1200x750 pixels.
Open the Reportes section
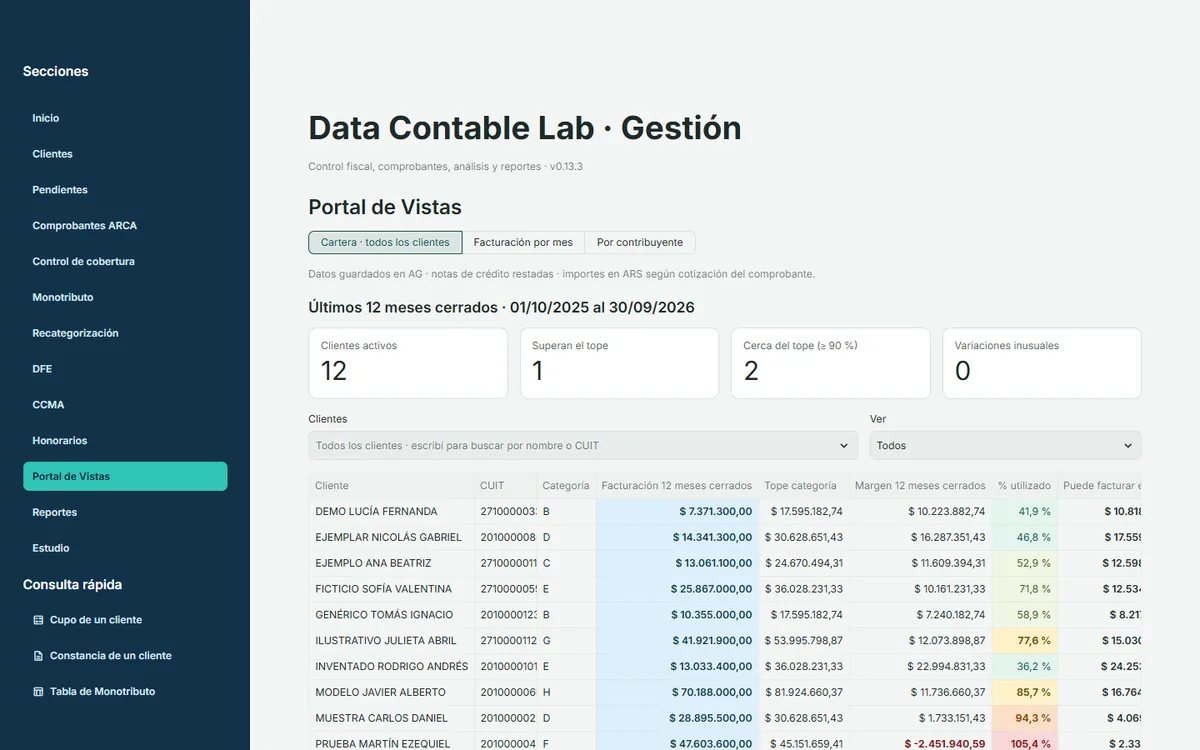coord(125,512)
